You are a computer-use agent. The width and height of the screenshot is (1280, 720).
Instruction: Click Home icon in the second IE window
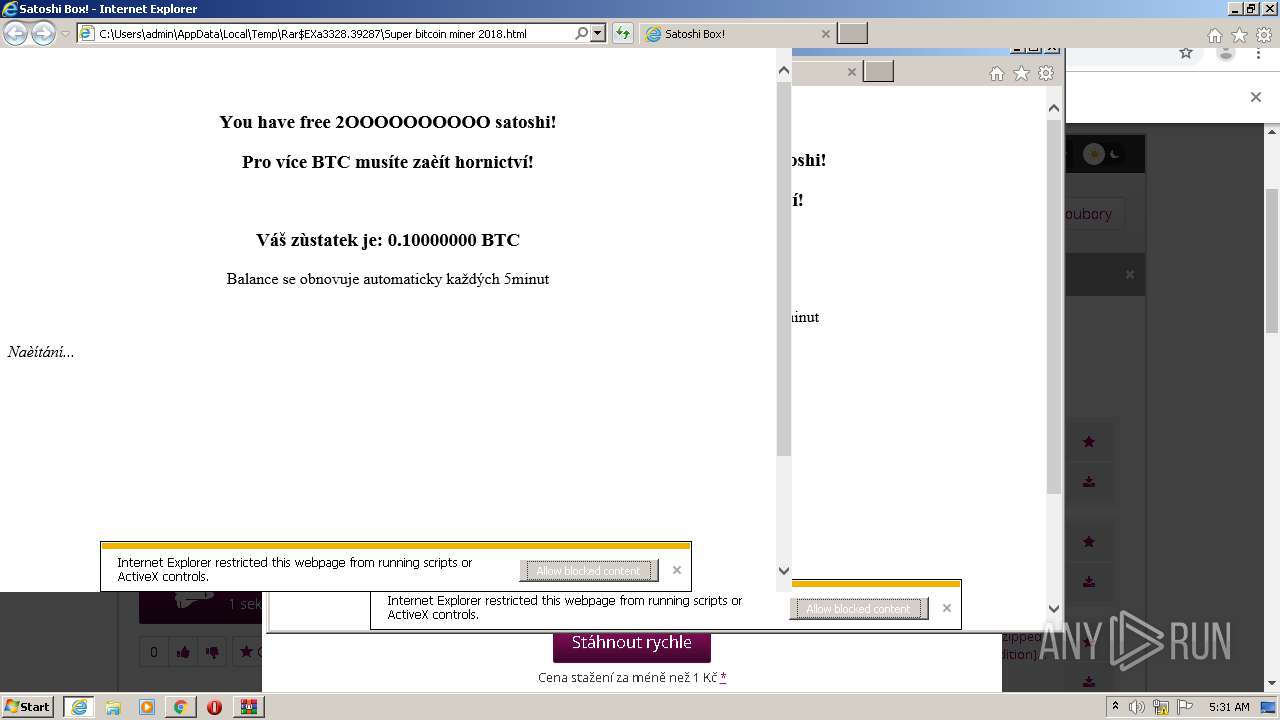(x=996, y=73)
